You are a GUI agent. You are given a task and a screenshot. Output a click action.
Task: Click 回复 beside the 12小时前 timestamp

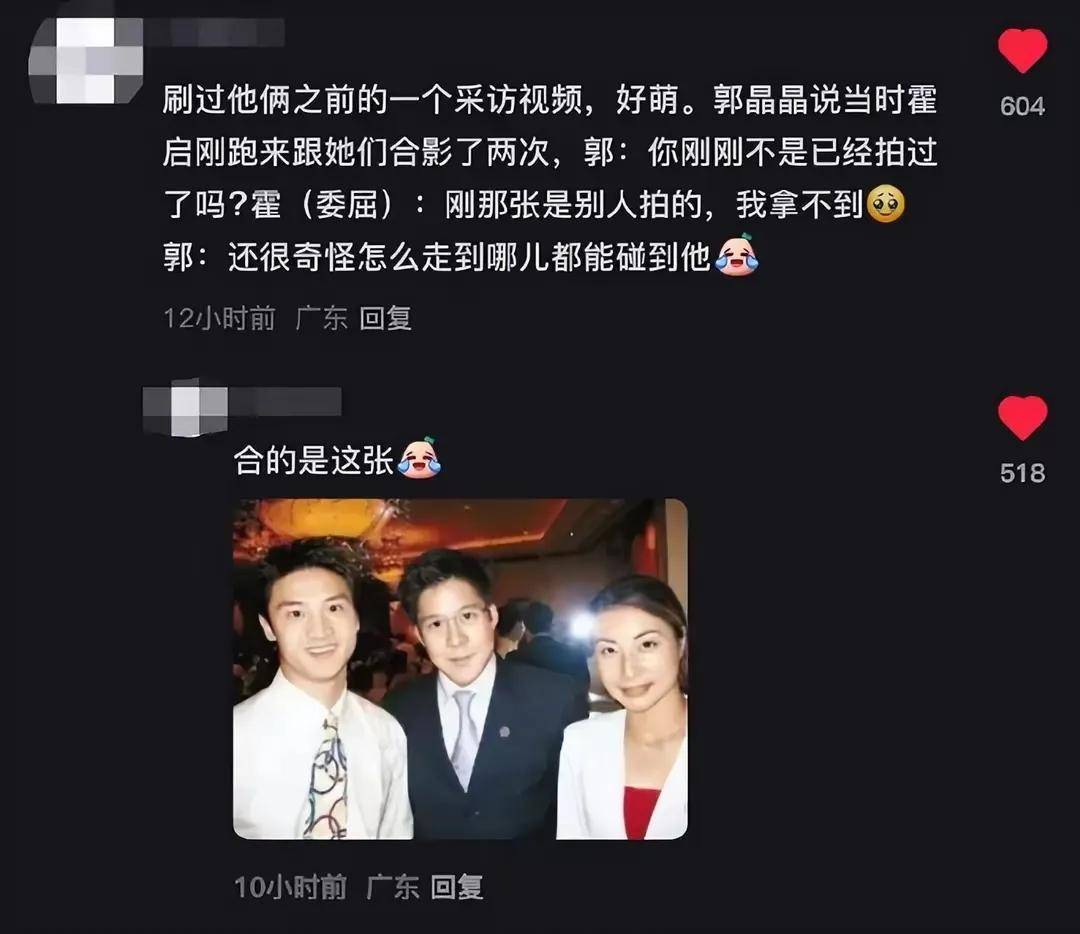point(386,318)
